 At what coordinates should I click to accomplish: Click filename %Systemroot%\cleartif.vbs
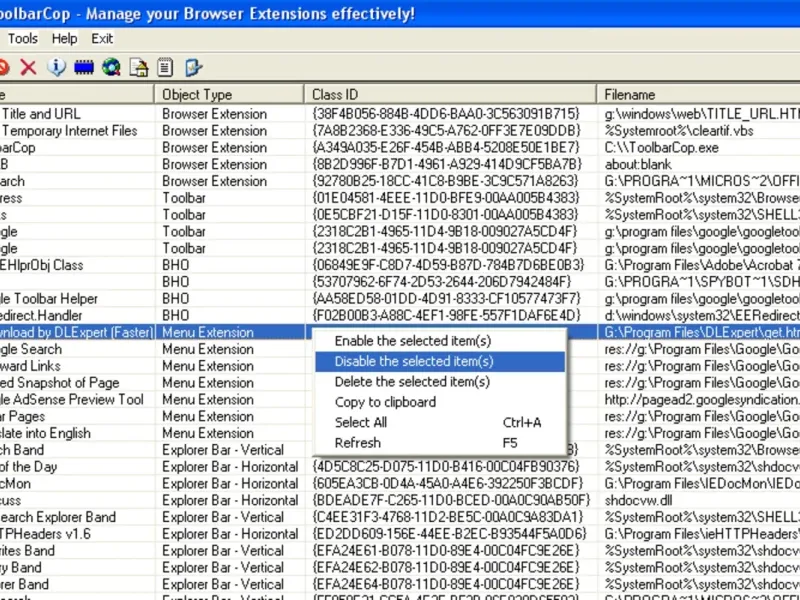pos(679,130)
